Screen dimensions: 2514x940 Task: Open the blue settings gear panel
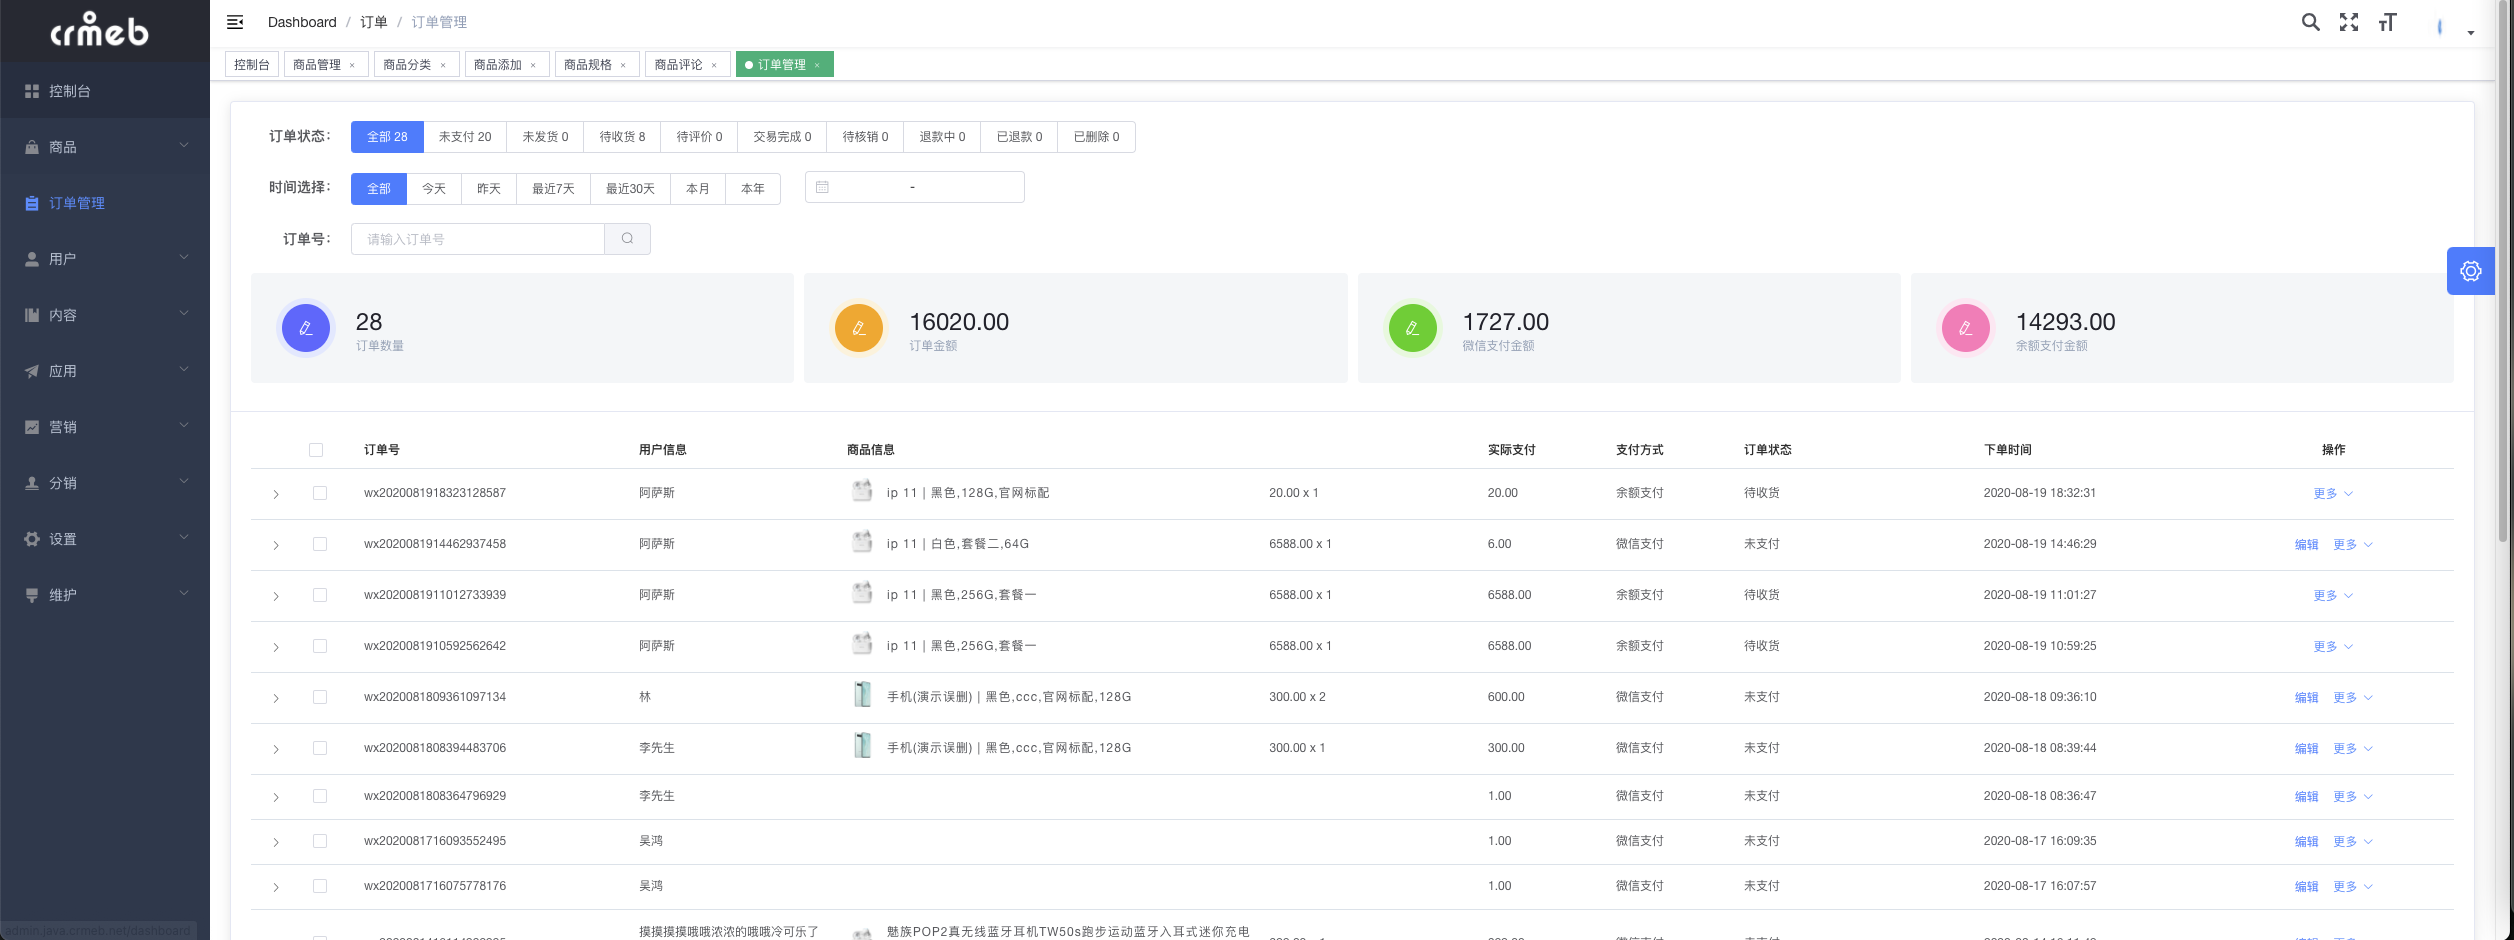[2470, 271]
